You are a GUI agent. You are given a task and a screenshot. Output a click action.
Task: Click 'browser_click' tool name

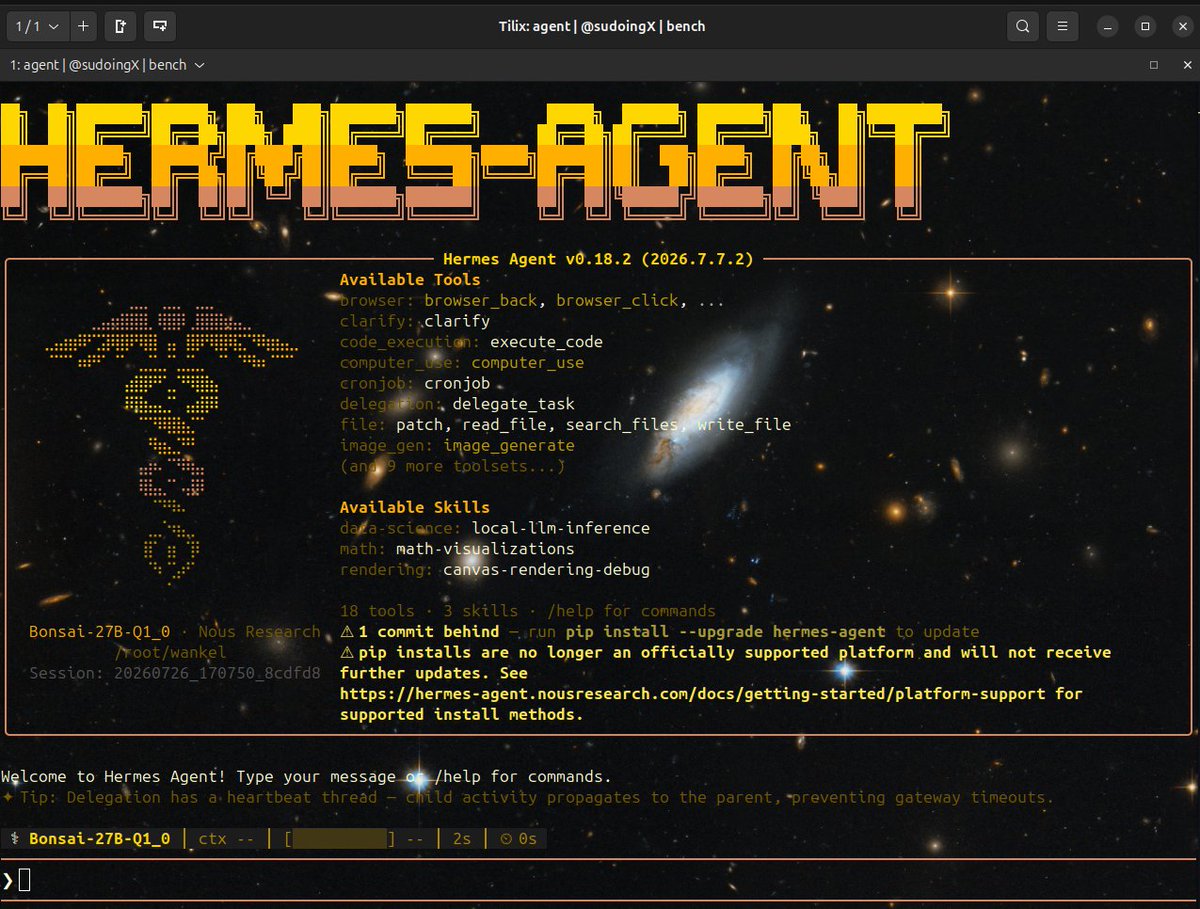point(618,301)
